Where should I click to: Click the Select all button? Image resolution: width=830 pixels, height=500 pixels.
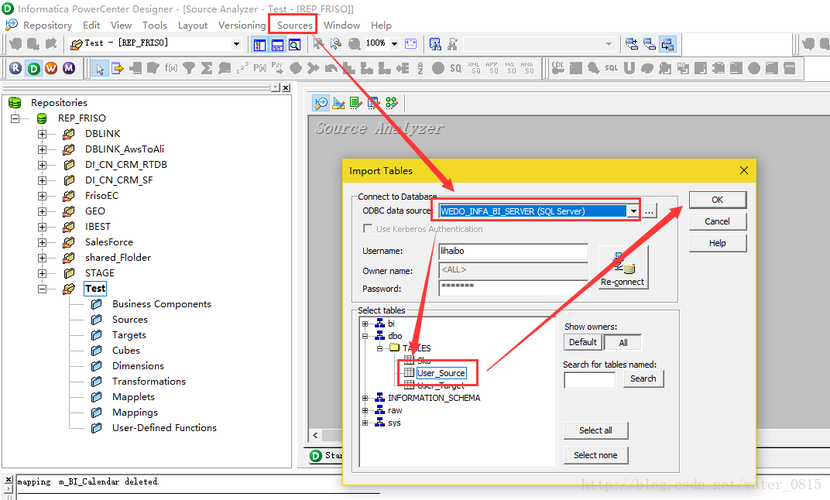pyautogui.click(x=596, y=430)
